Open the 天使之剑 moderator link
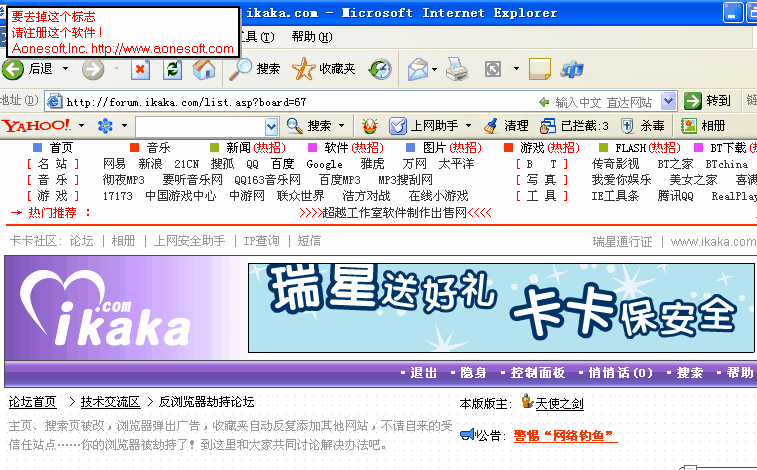 (x=559, y=403)
